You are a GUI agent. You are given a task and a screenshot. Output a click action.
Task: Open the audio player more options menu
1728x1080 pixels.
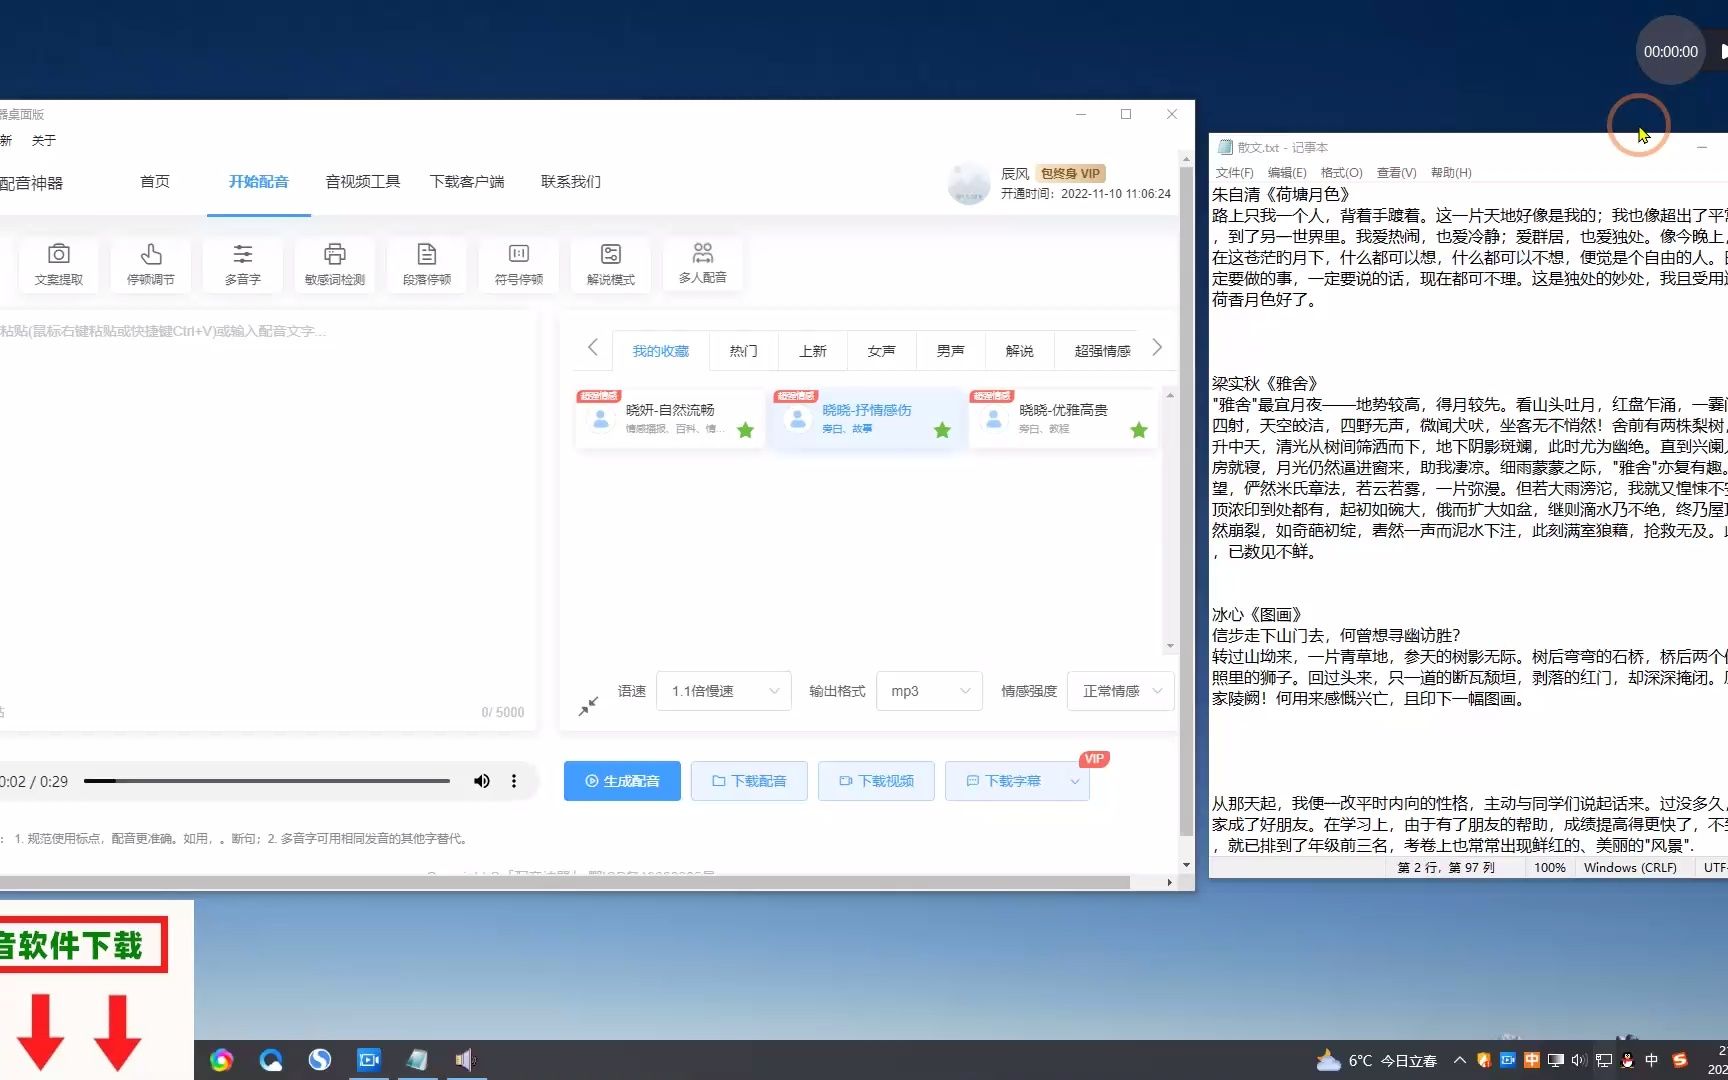tap(514, 781)
